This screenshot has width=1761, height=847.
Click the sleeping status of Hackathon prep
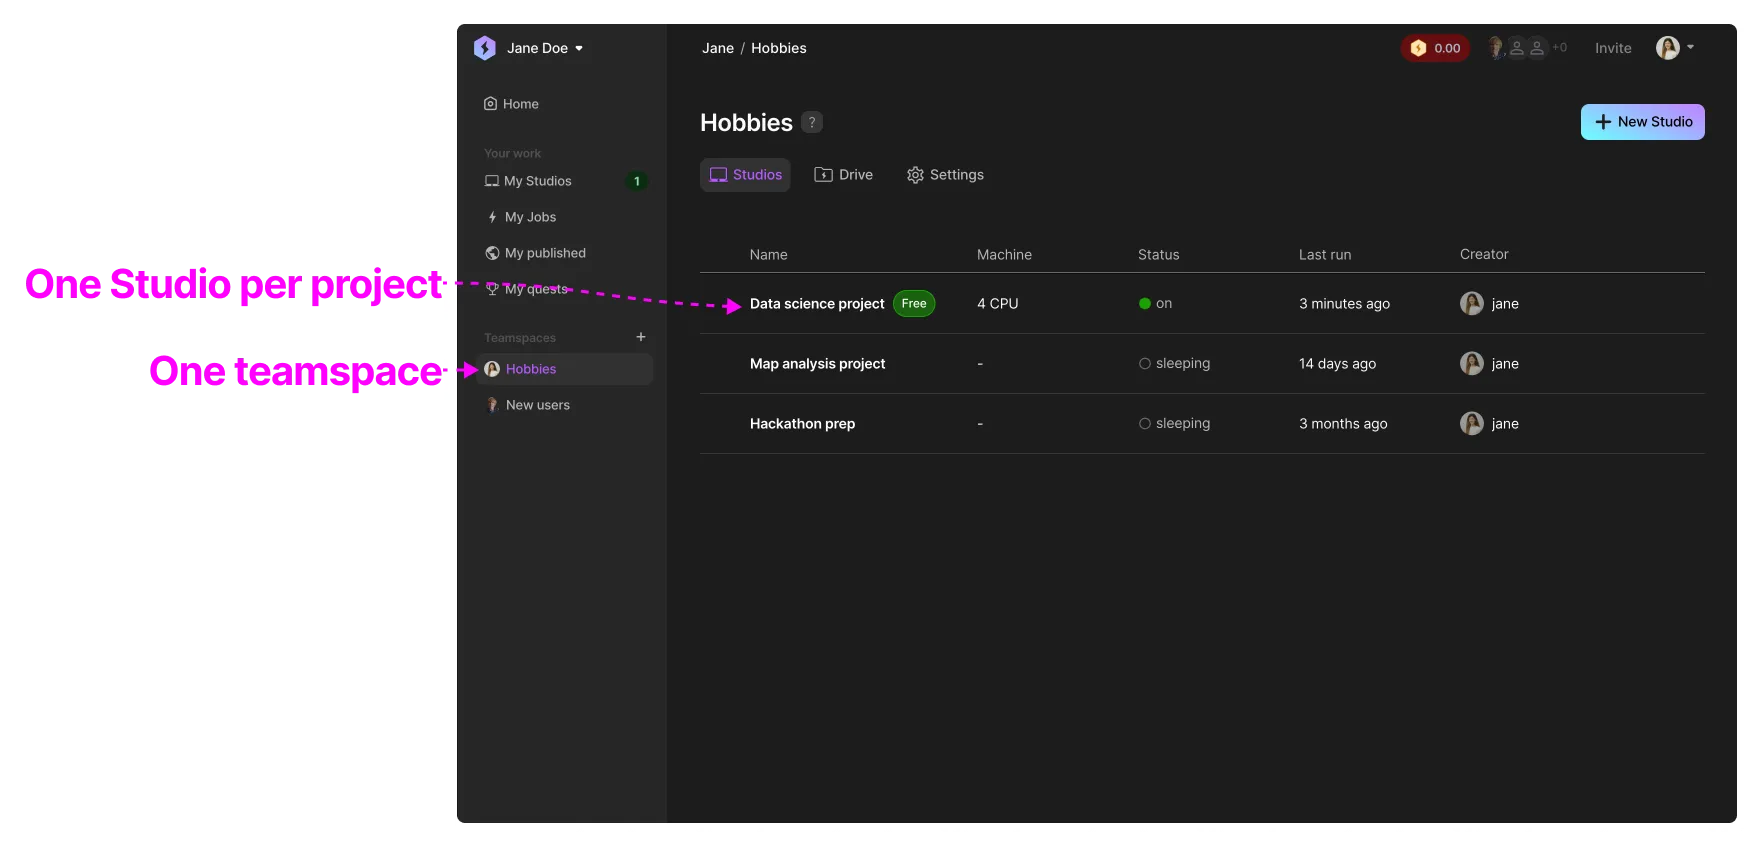coord(1174,424)
